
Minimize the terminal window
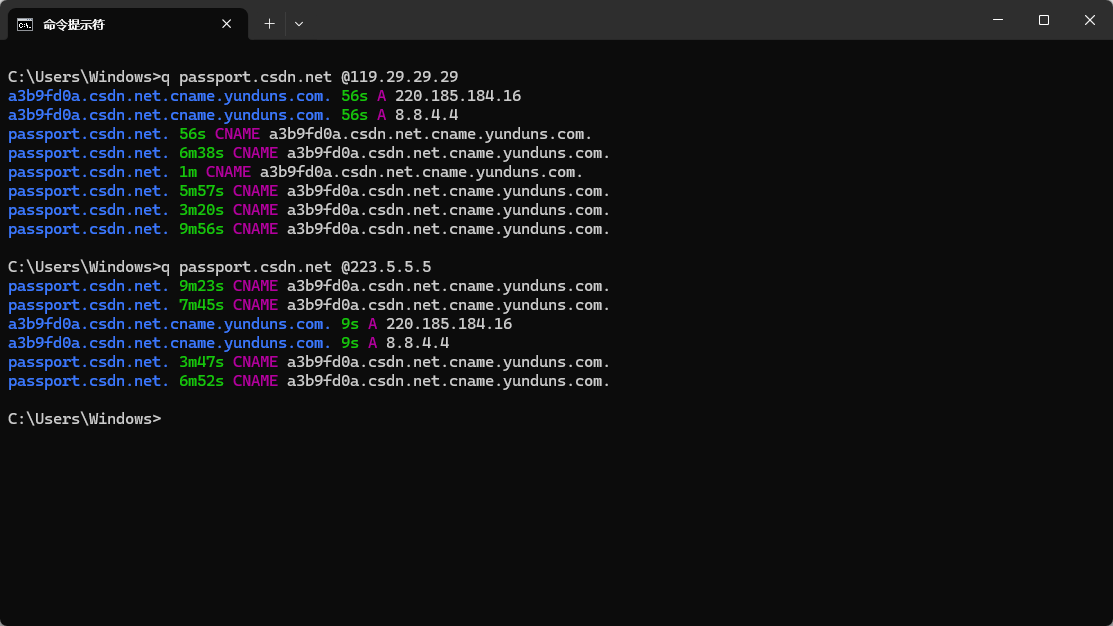[x=998, y=20]
